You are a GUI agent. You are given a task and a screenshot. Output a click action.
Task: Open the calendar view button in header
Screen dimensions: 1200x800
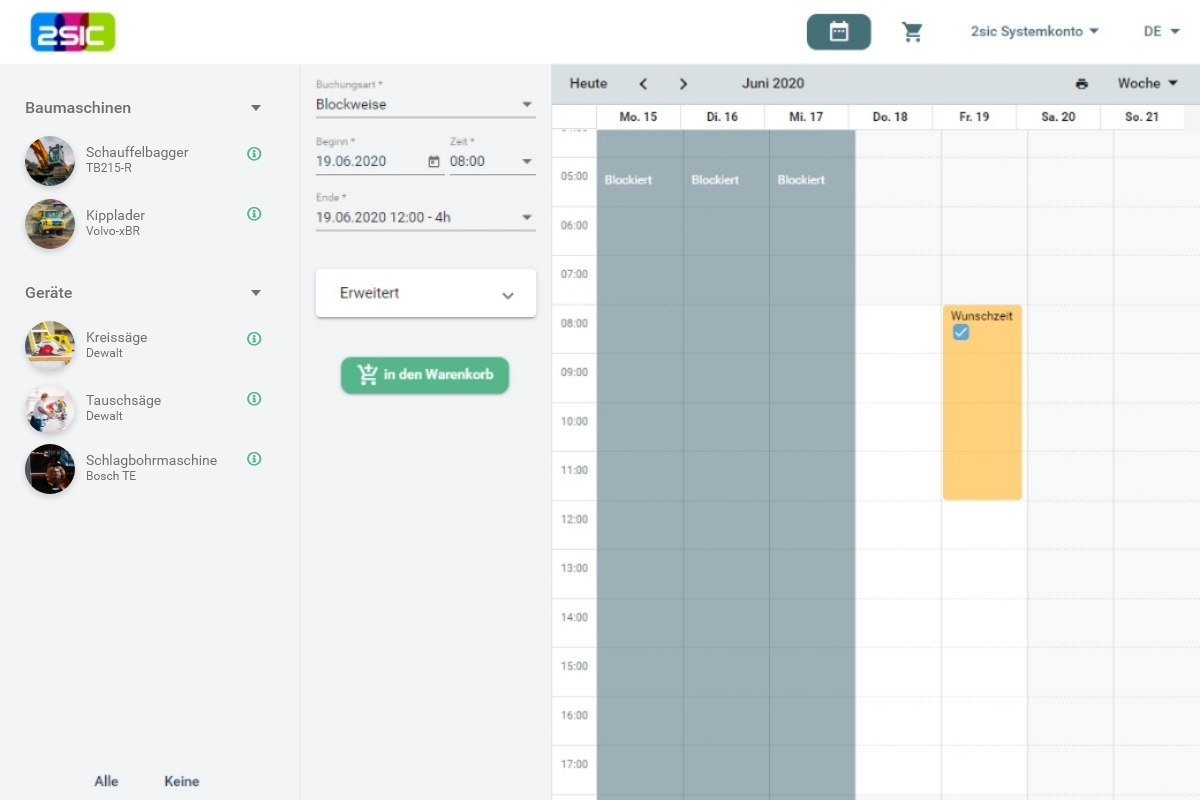tap(838, 32)
